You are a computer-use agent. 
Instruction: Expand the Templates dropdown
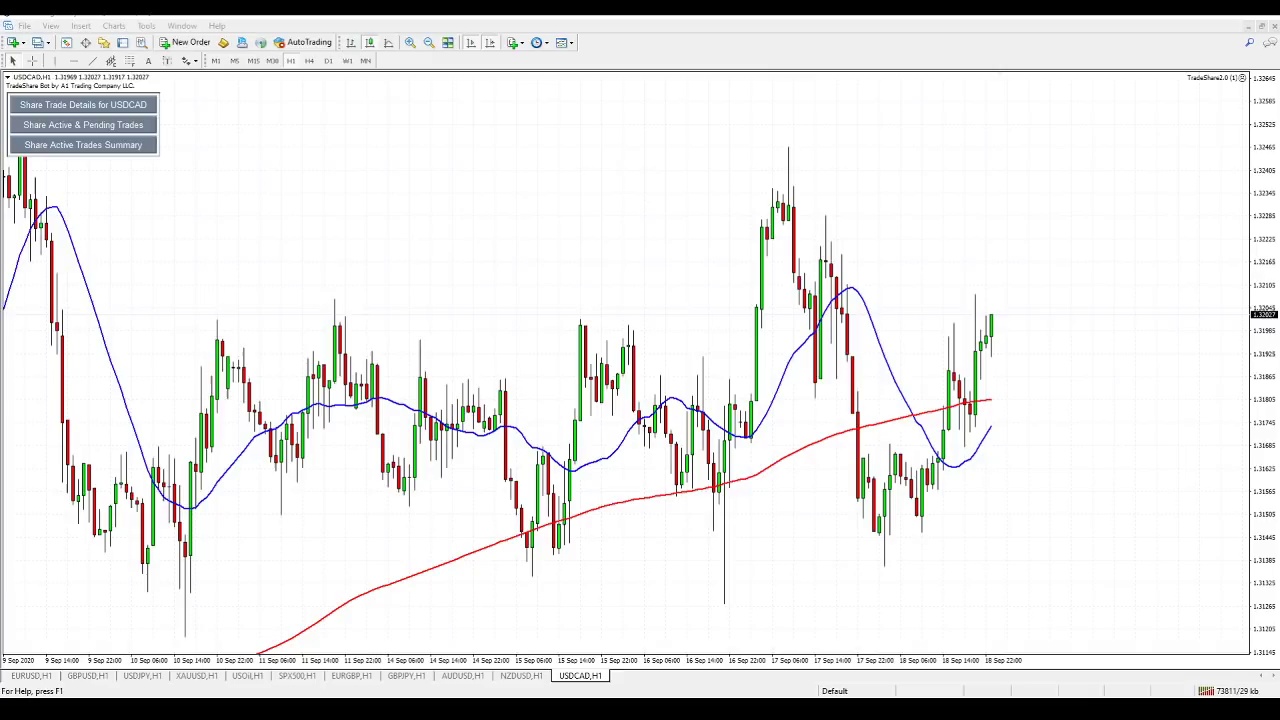pos(571,43)
